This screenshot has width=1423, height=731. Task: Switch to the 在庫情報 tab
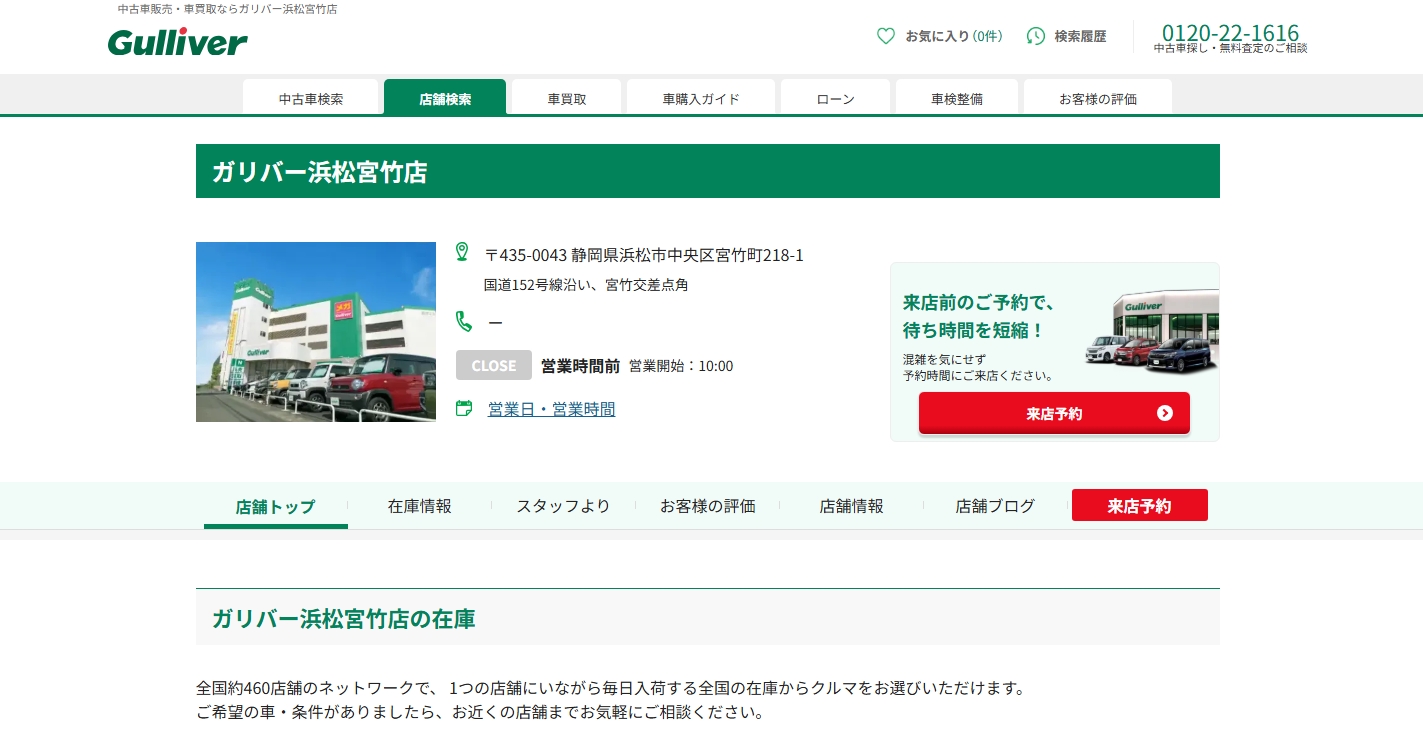[420, 506]
